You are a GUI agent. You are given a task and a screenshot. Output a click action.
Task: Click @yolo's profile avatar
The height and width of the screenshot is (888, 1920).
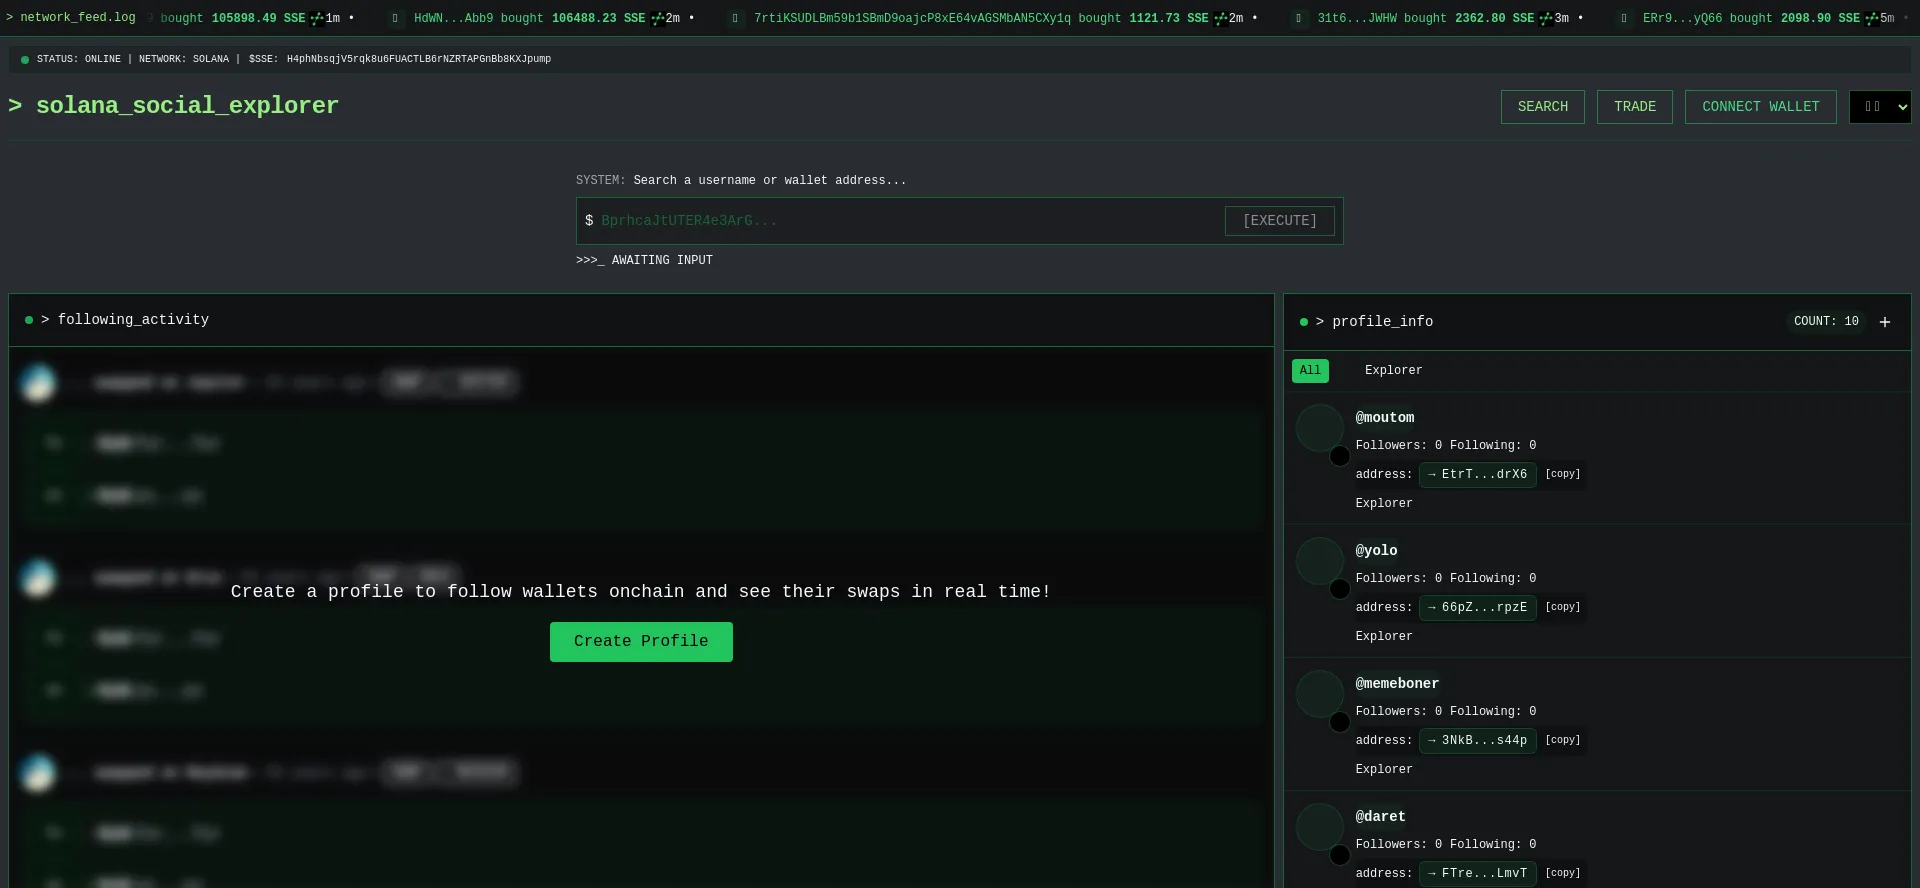(x=1320, y=561)
